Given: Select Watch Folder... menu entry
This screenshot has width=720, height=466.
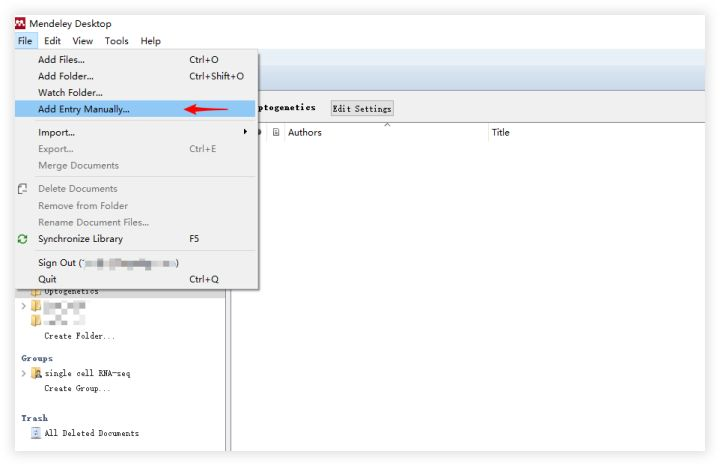Looking at the screenshot, I should 135,93.
